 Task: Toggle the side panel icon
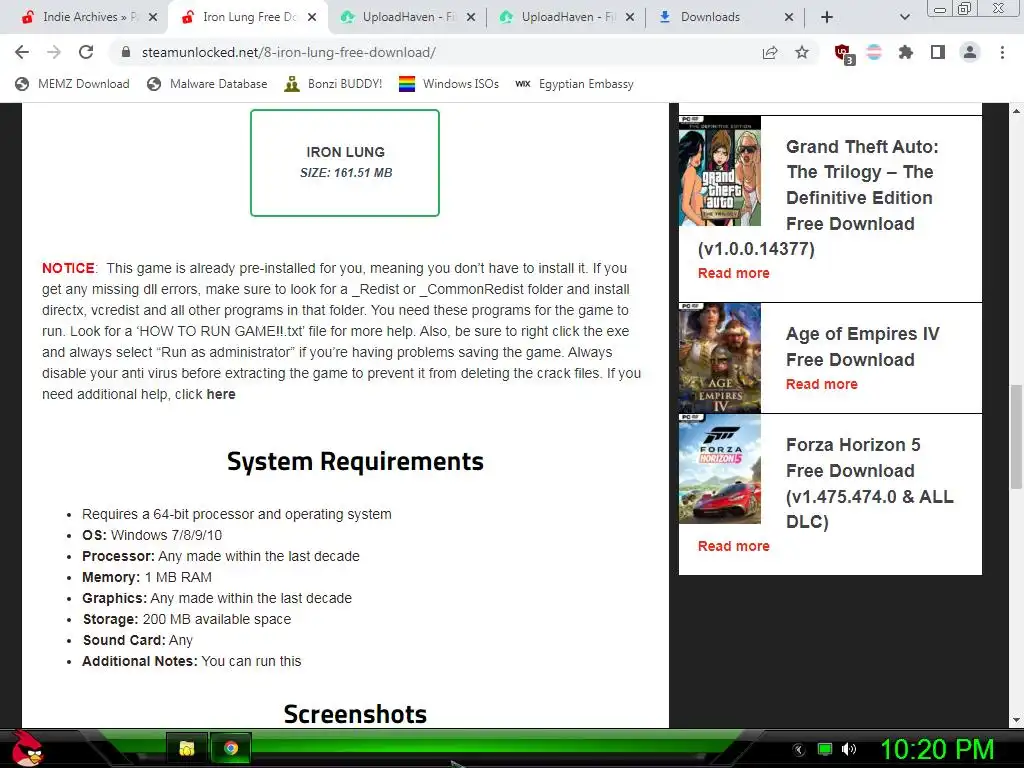tap(938, 52)
